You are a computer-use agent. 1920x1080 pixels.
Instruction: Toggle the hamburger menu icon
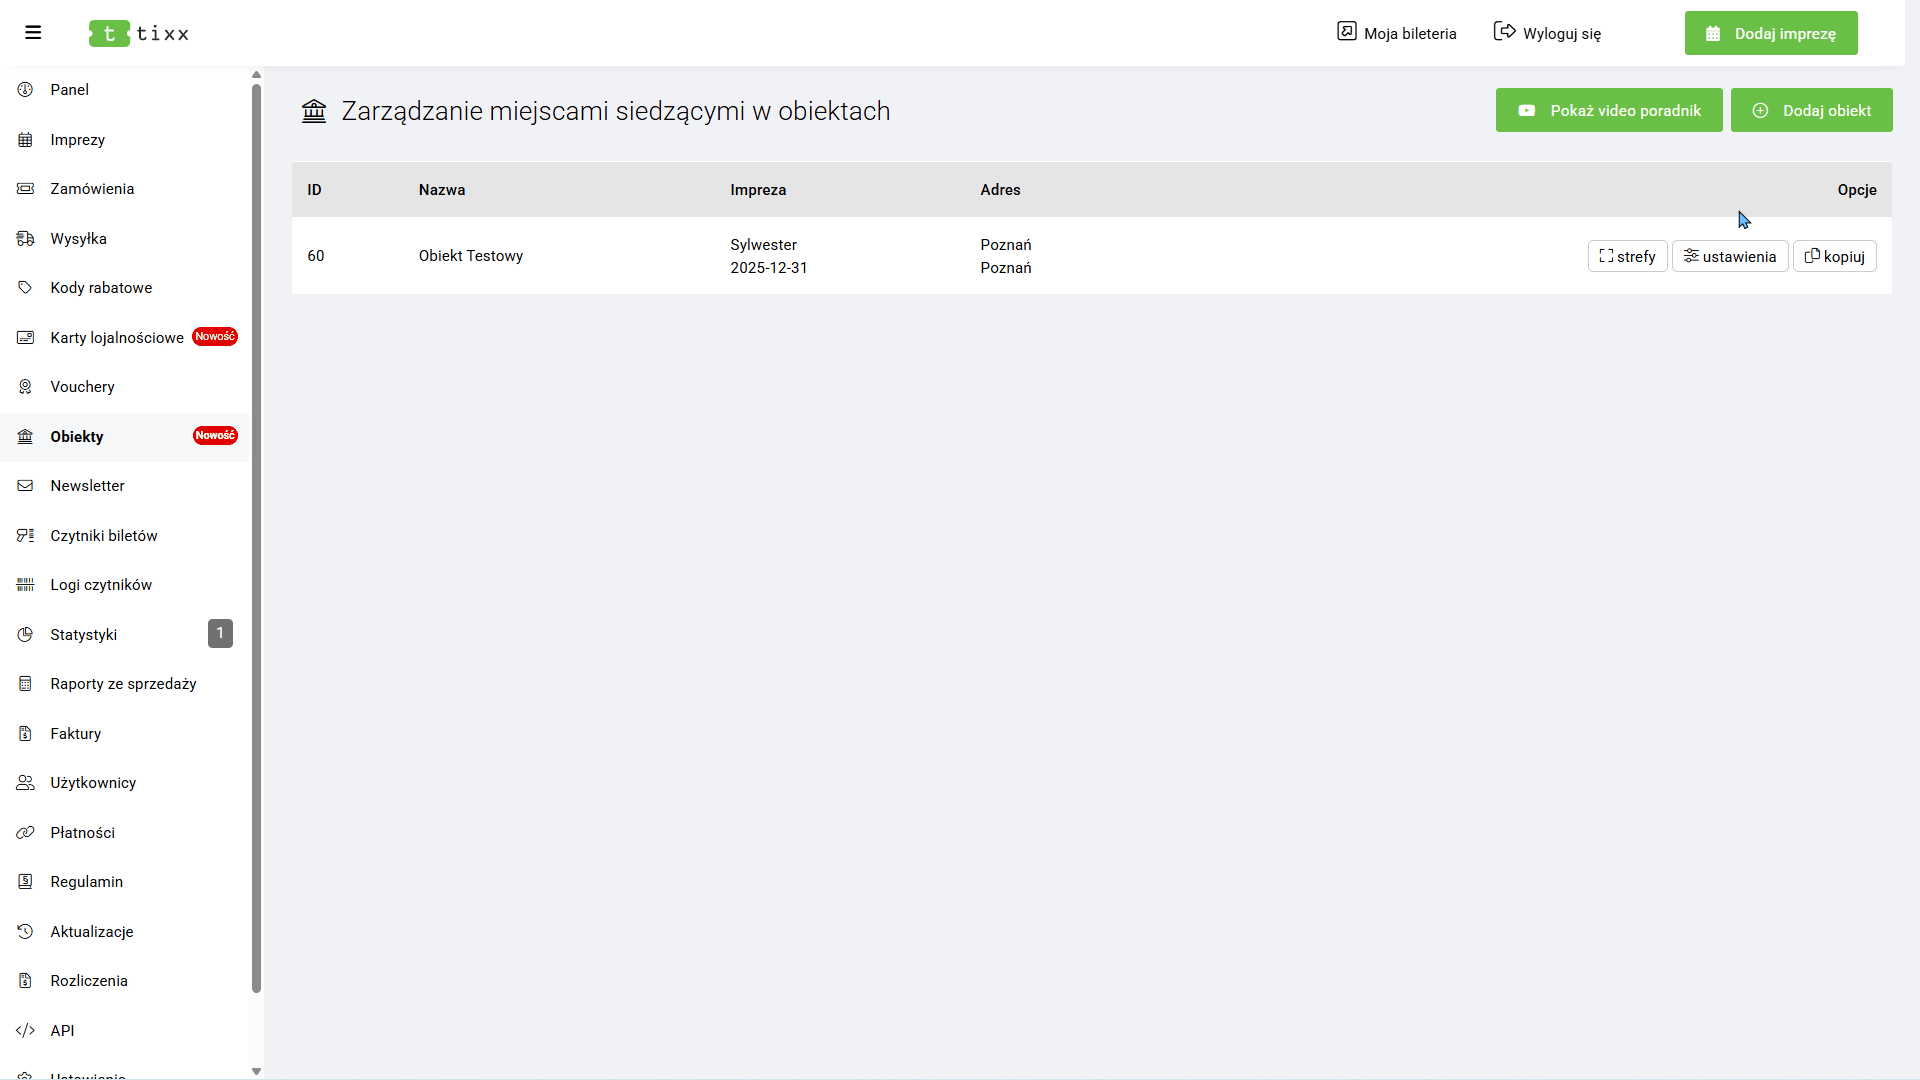pos(33,33)
